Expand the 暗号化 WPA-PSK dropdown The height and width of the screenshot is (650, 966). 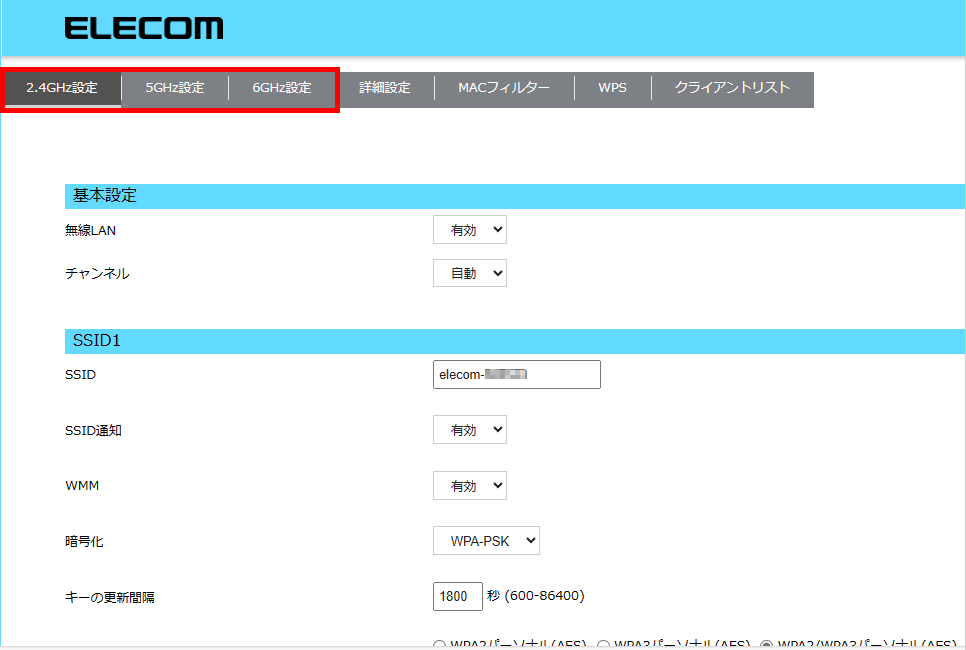[487, 541]
